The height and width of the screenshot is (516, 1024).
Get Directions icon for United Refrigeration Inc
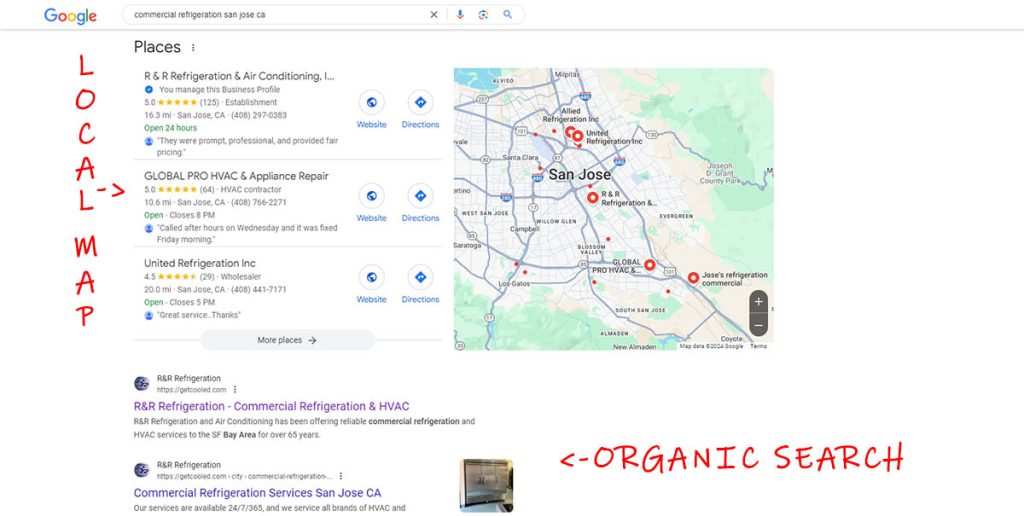[x=421, y=277]
